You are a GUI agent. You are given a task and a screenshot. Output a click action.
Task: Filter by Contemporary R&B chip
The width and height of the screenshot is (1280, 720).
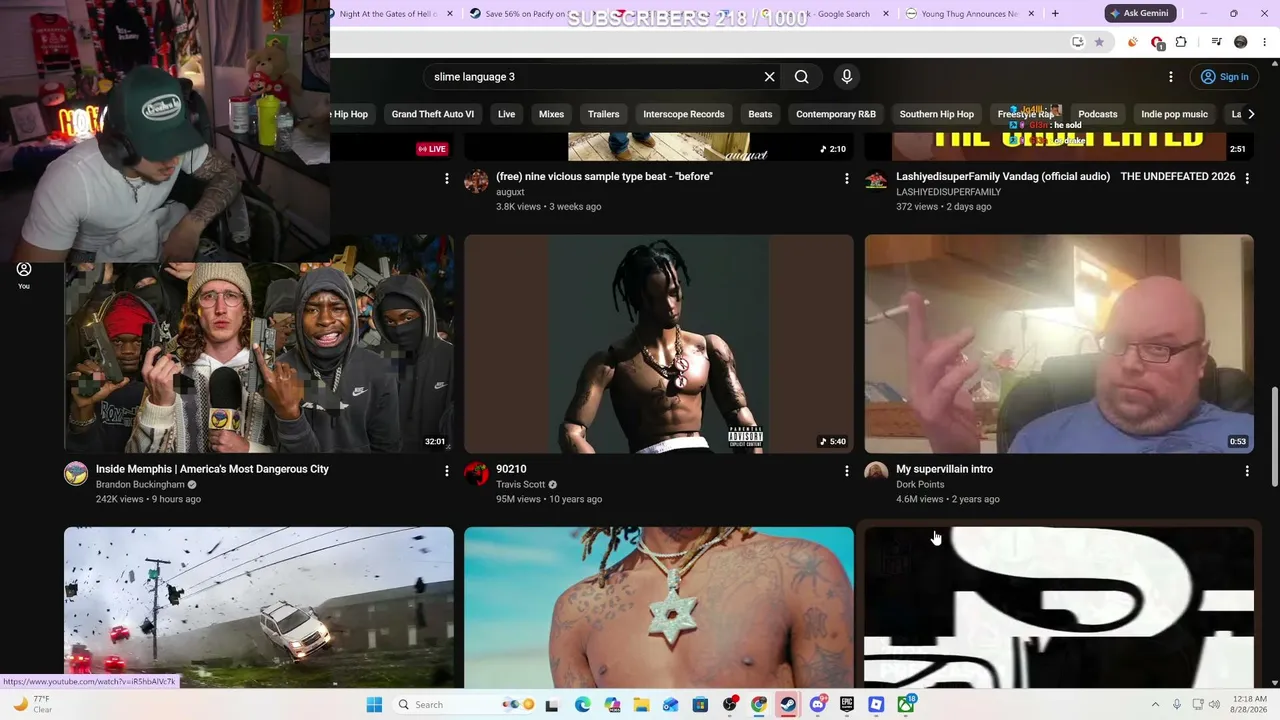[836, 114]
